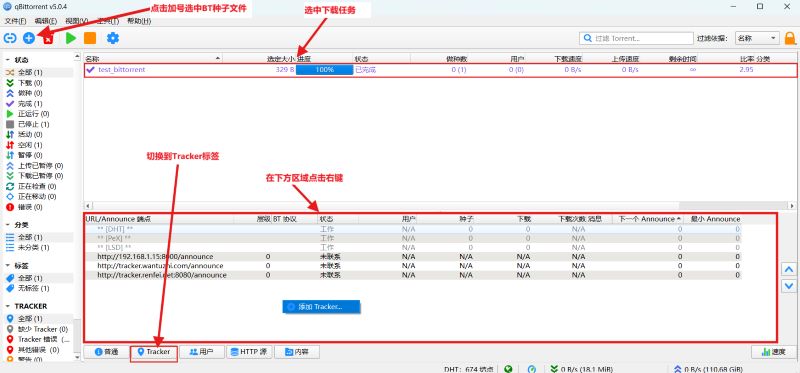Click the 速度 button

click(x=773, y=352)
